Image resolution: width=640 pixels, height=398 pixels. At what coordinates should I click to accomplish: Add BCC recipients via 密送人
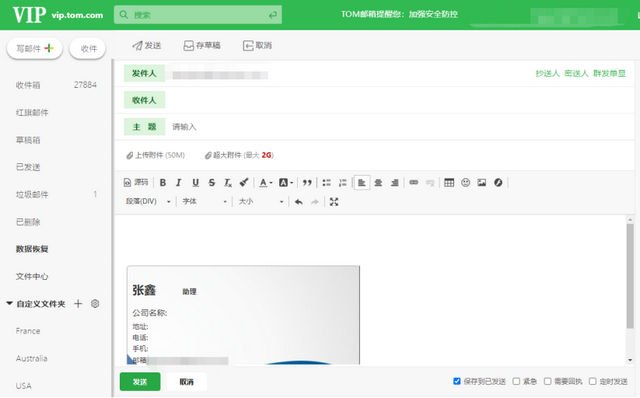pos(576,73)
